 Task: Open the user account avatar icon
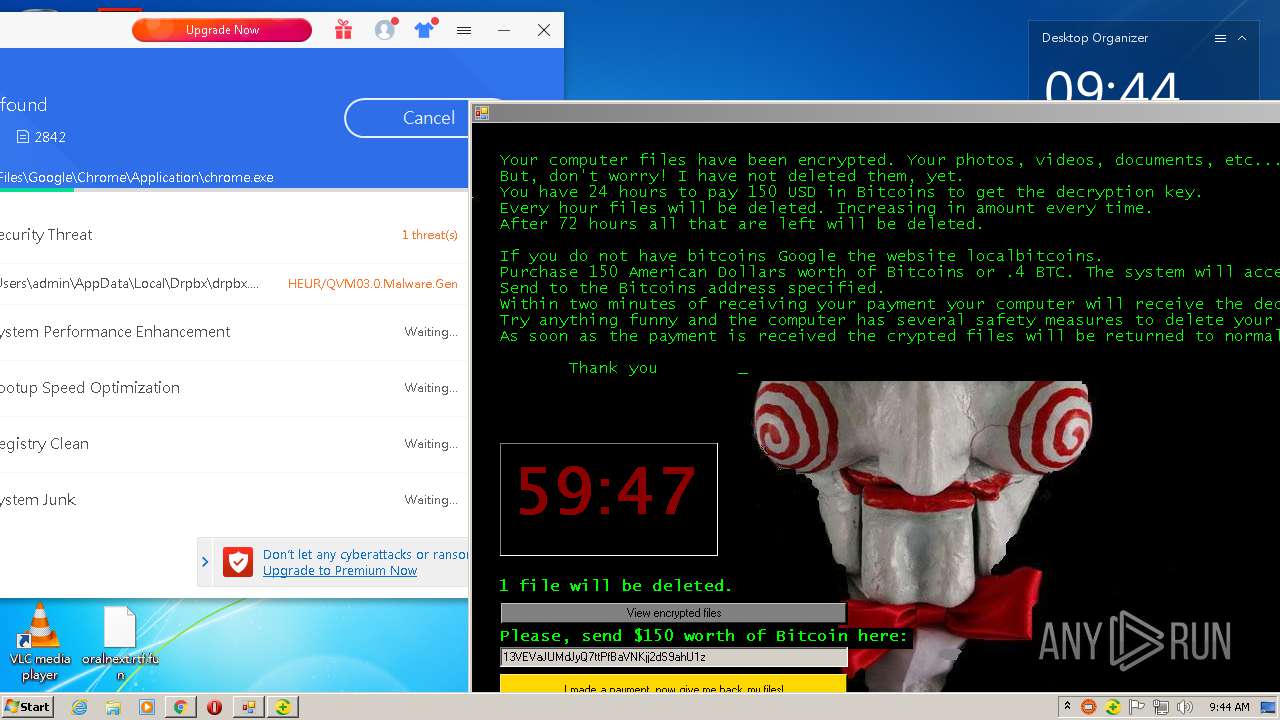[385, 30]
